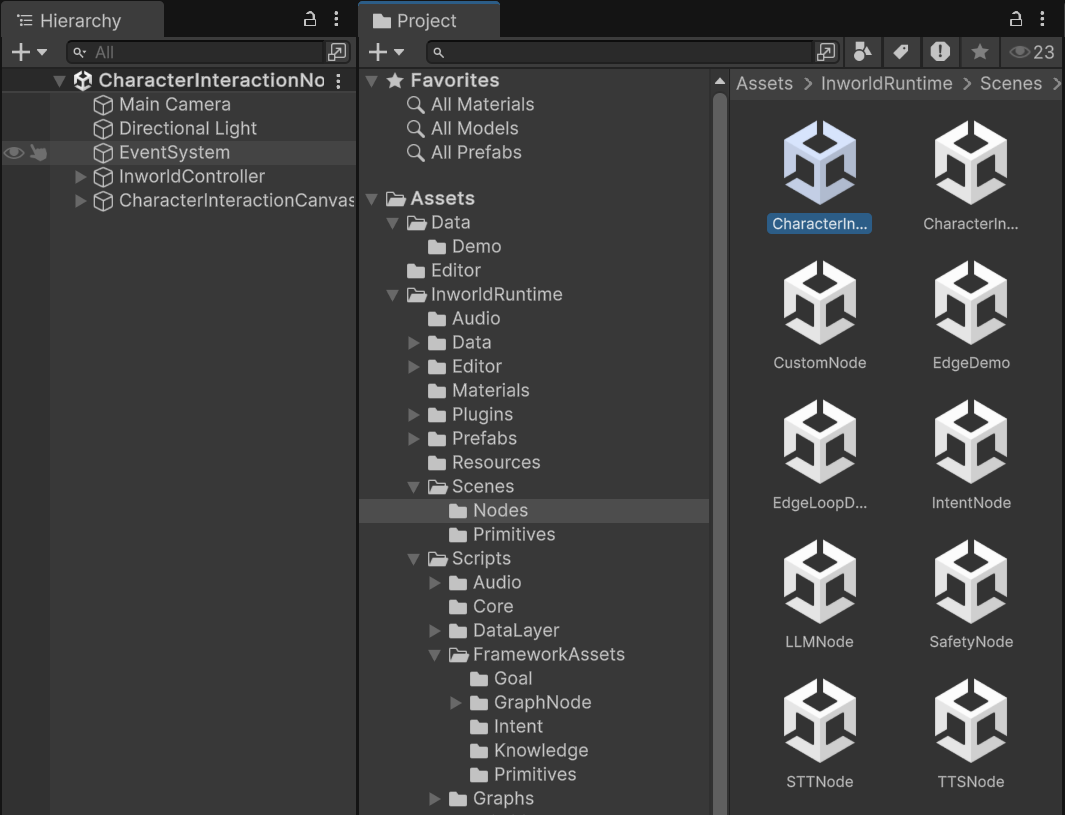Open the Demo folder
This screenshot has width=1065, height=815.
476,247
